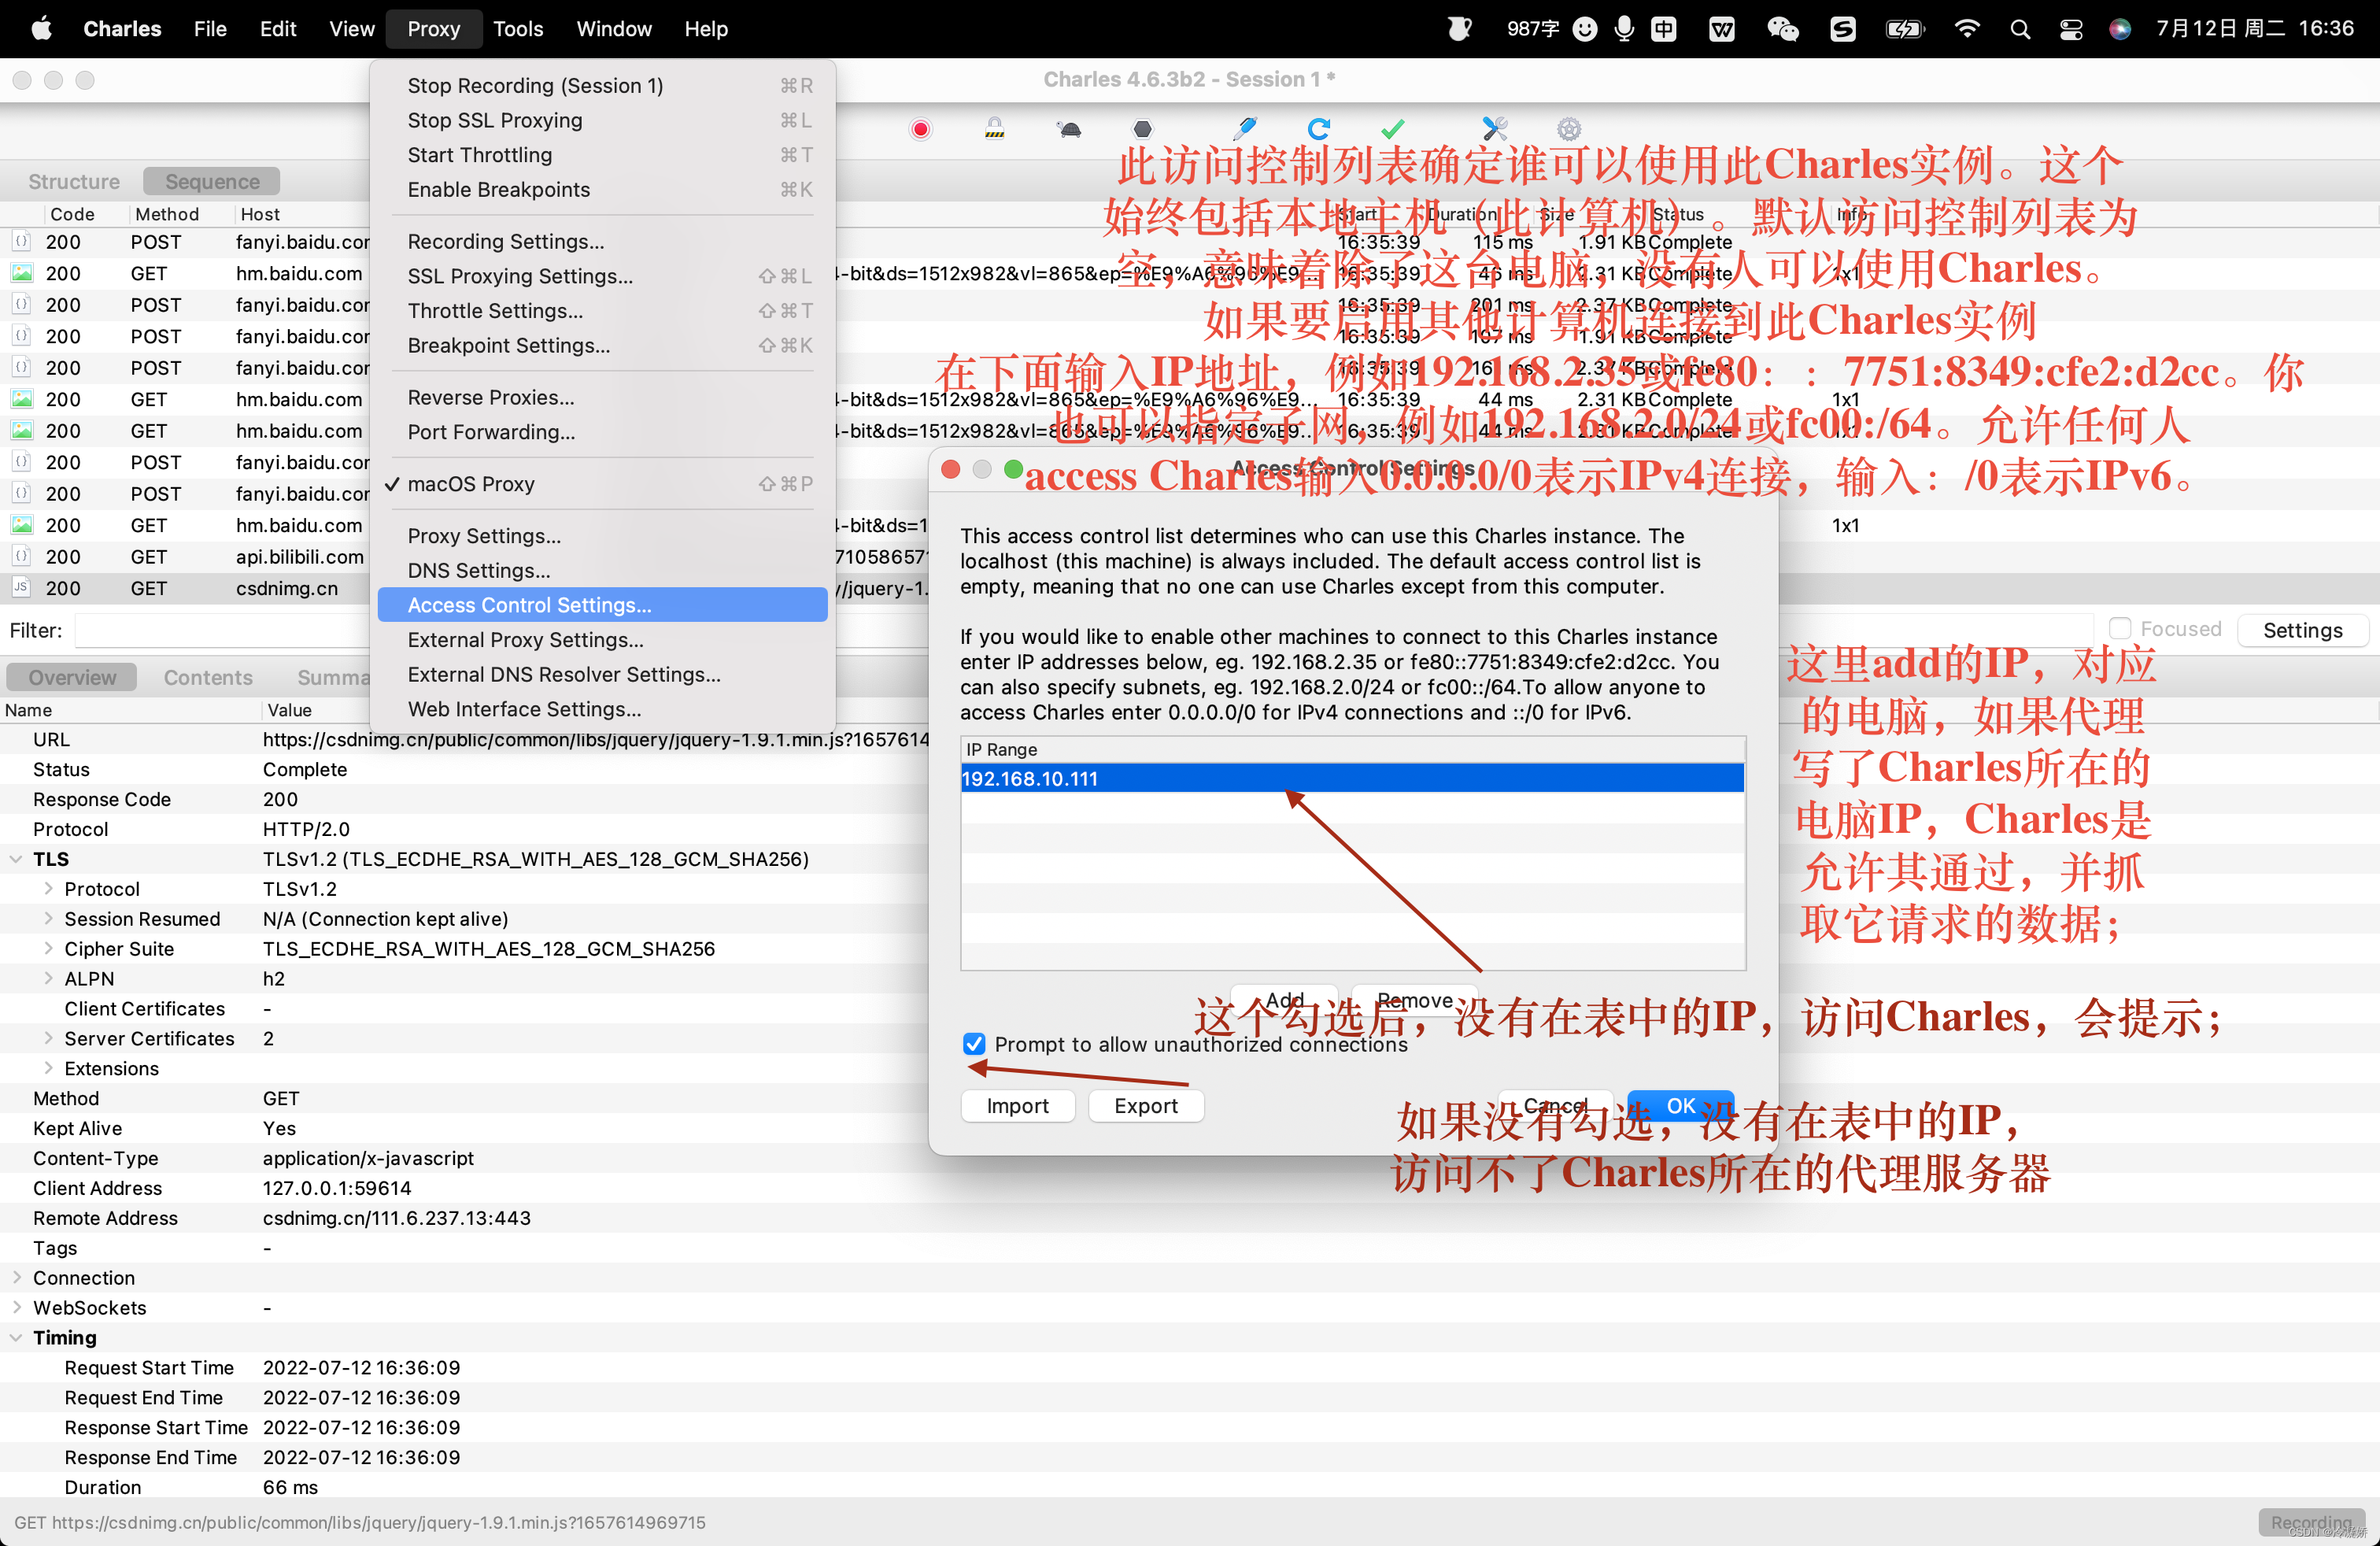Click the throttling turtle toolbar icon
Screen dimensions: 2380x1546
pos(1069,129)
